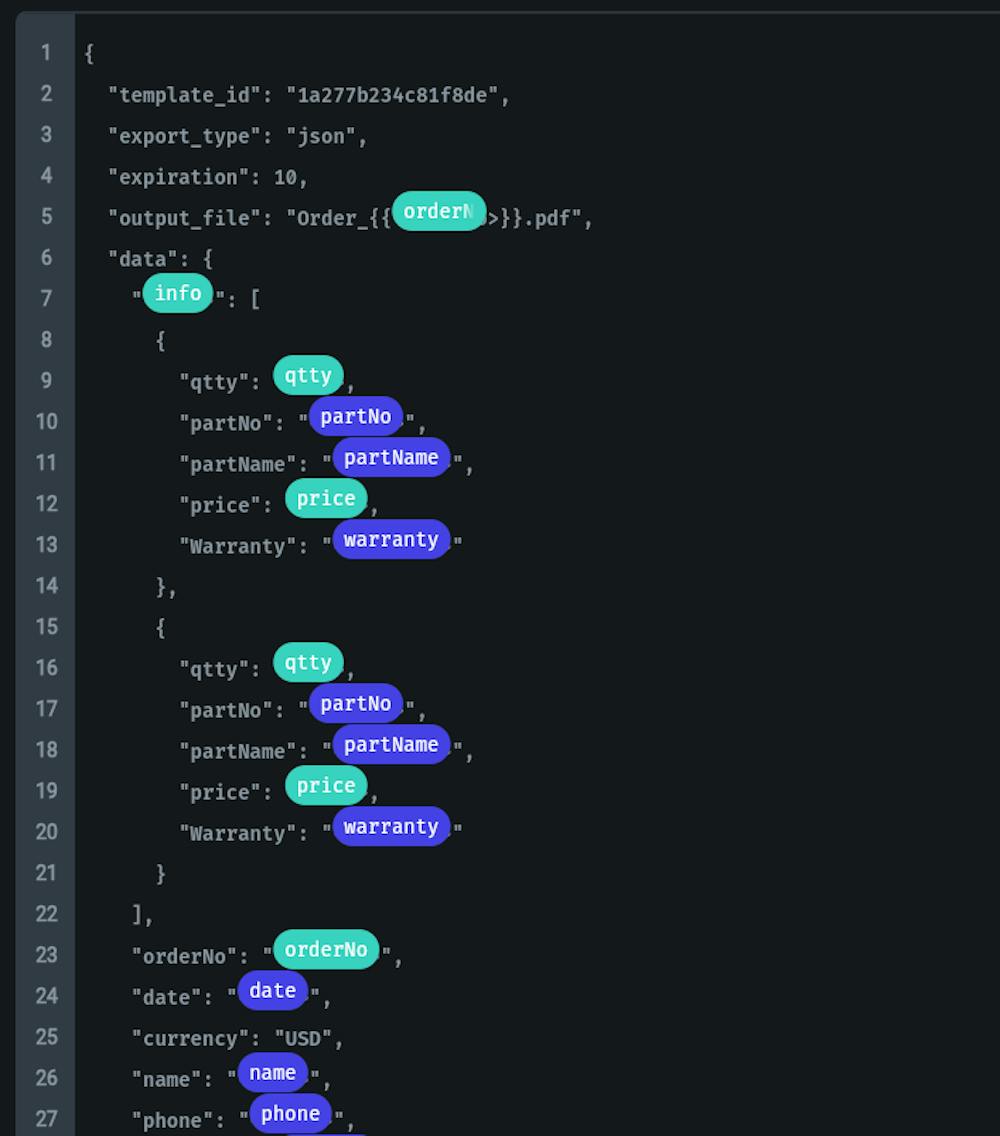
Task: Click the price pill on line 12
Action: pos(326,499)
